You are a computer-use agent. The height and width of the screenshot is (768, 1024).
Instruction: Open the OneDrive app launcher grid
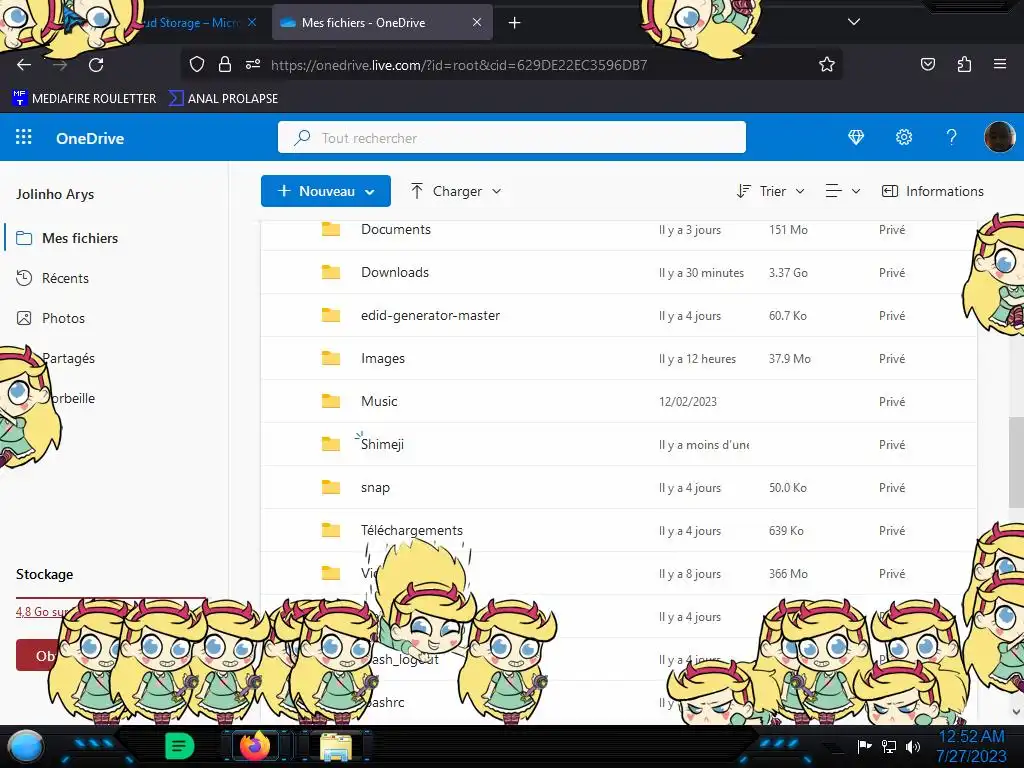click(x=24, y=137)
